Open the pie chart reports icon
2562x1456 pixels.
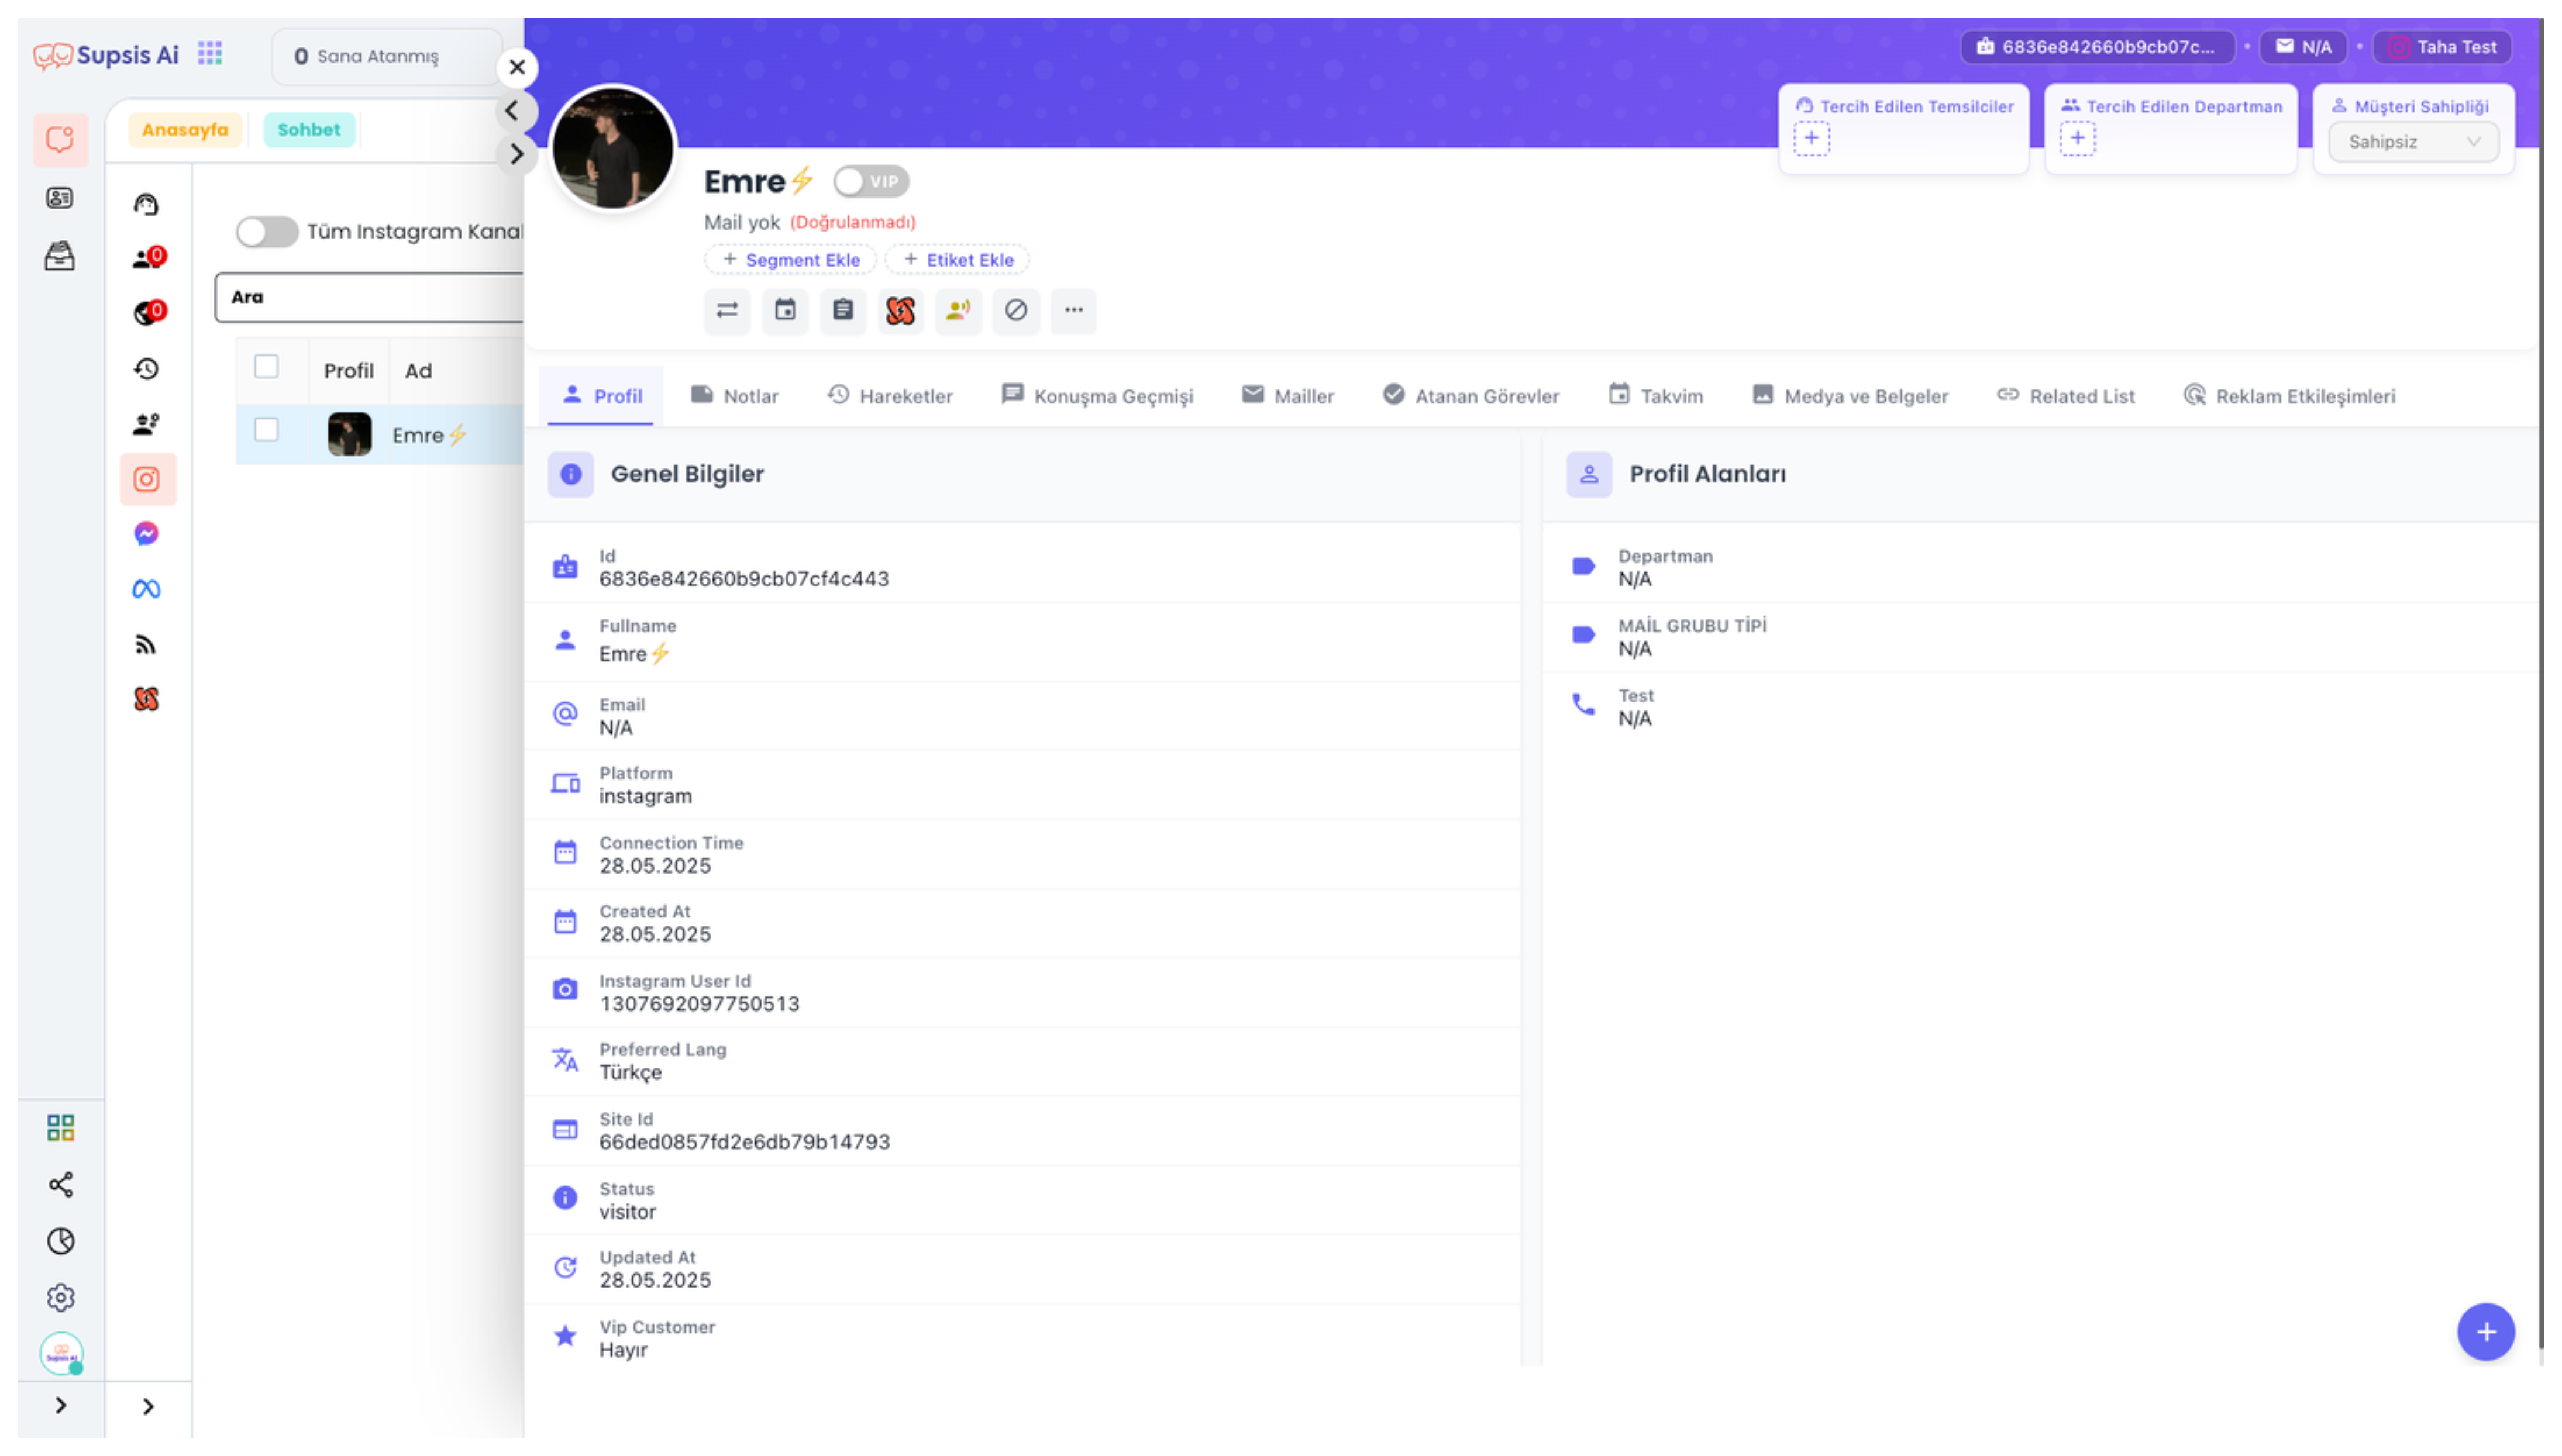(60, 1241)
